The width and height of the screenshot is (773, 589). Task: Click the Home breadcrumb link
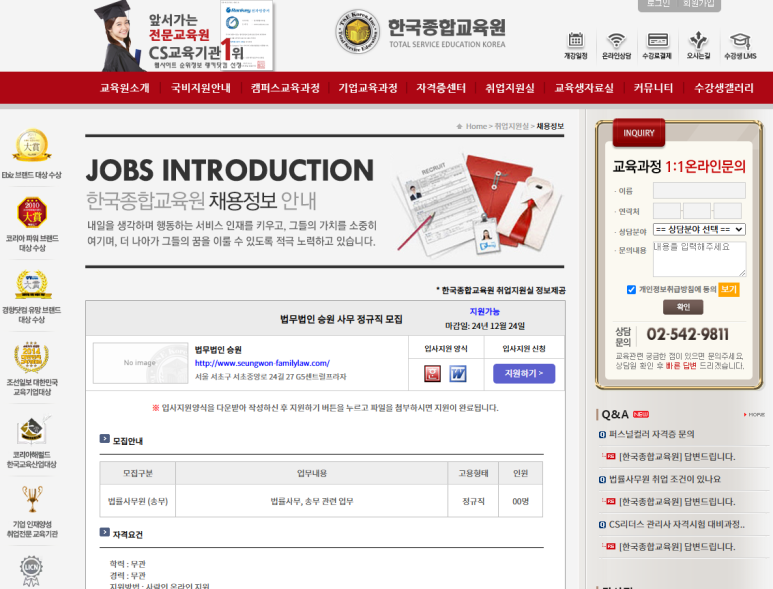coord(476,126)
